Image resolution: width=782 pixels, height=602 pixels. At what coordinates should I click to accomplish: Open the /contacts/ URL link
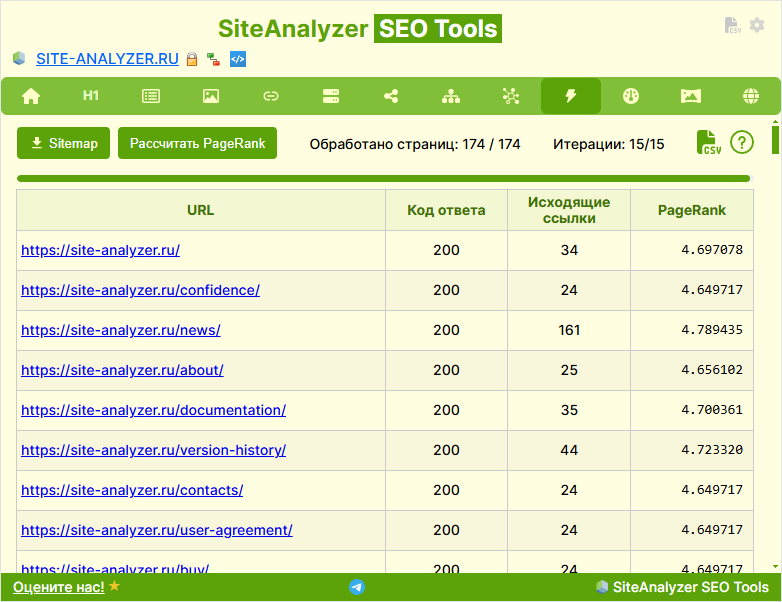[132, 490]
